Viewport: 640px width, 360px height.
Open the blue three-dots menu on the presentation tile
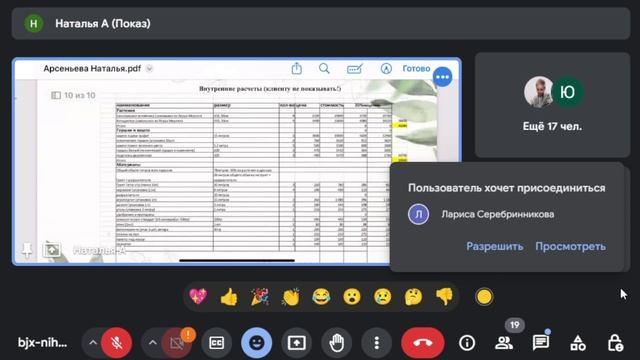point(443,77)
